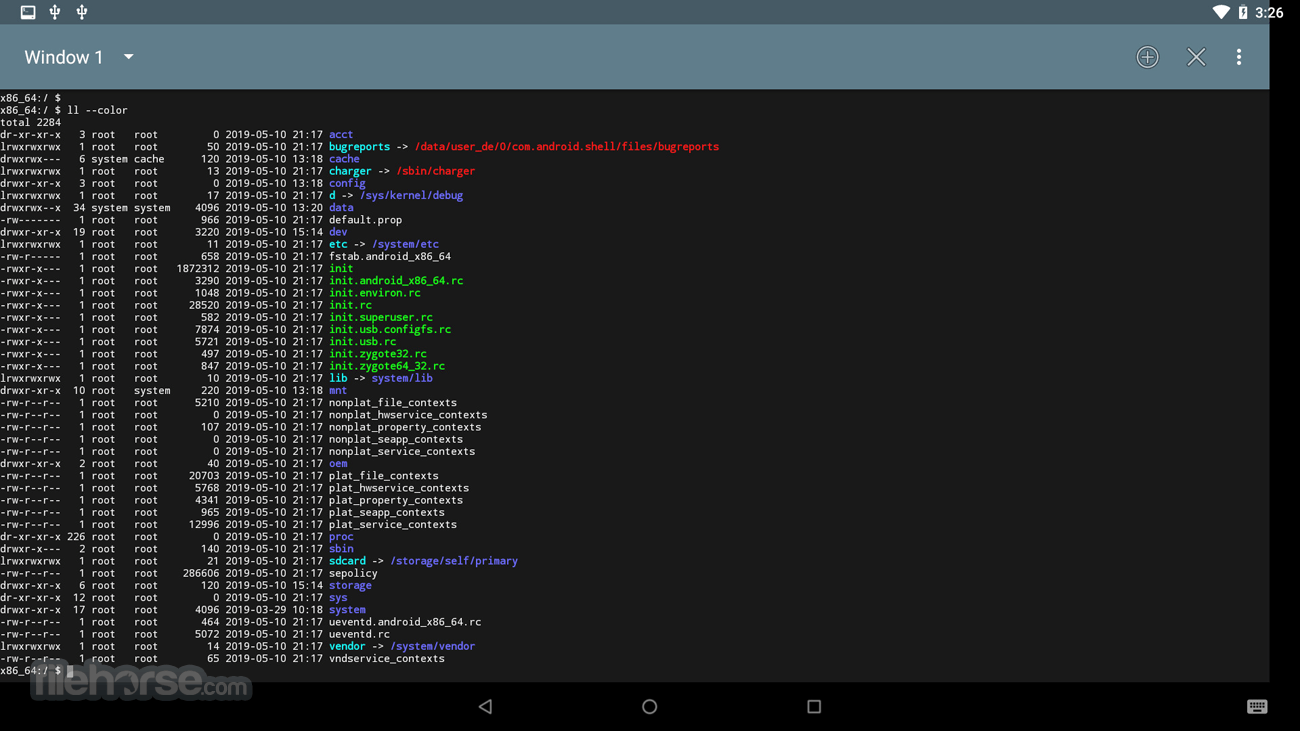Tap the screen notification icon in status bar
1300x731 pixels.
click(x=28, y=12)
